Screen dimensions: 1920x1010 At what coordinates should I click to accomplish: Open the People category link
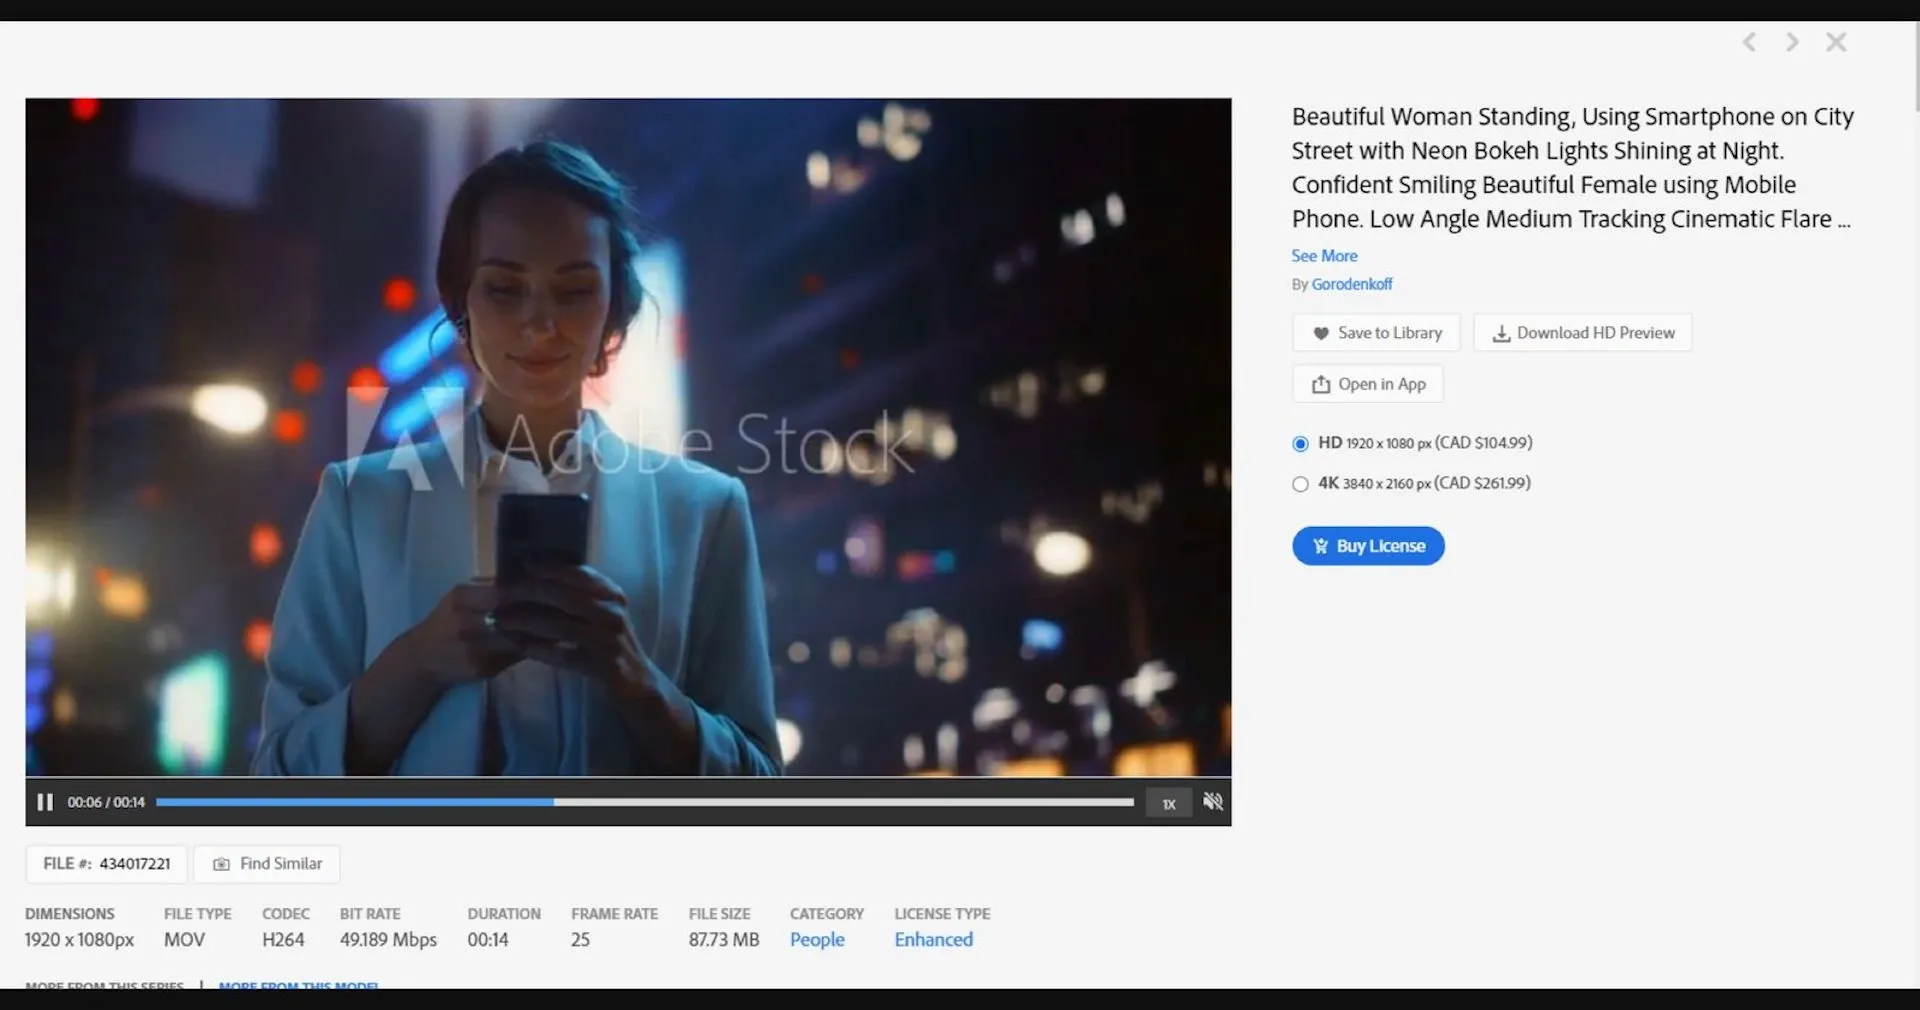point(817,940)
